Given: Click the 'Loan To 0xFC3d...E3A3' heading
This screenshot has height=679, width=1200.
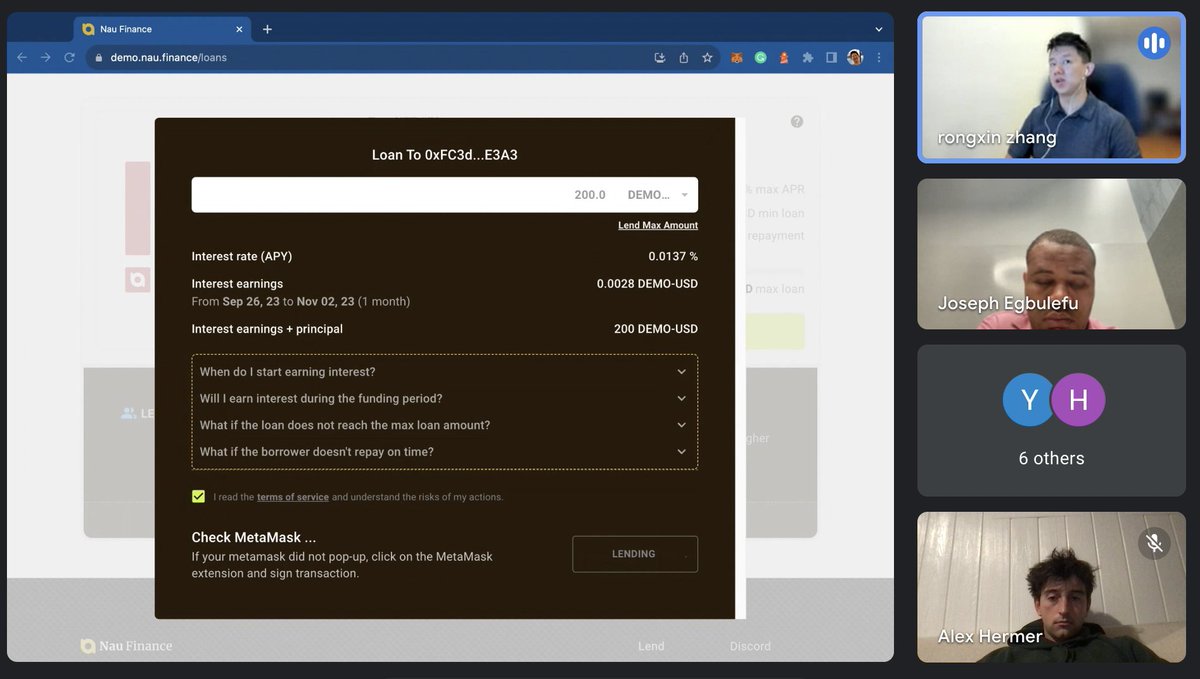Looking at the screenshot, I should (x=445, y=155).
